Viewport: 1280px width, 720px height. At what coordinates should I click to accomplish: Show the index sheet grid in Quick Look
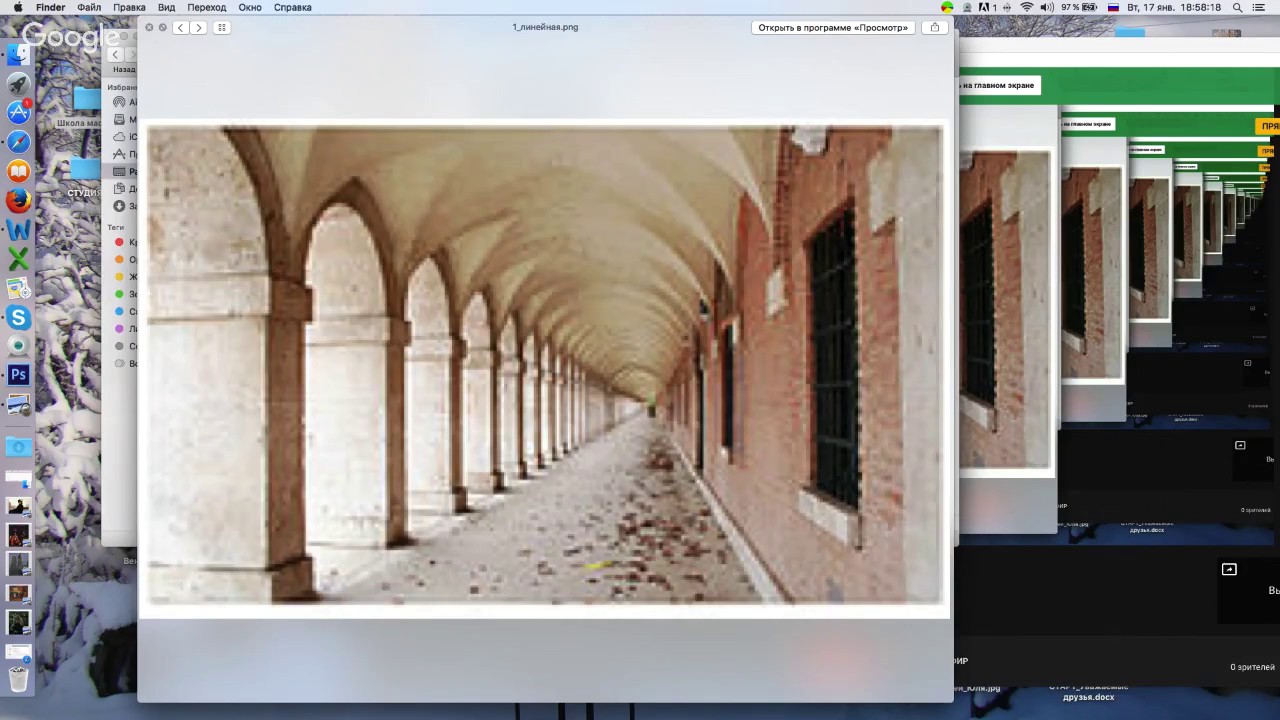tap(222, 27)
